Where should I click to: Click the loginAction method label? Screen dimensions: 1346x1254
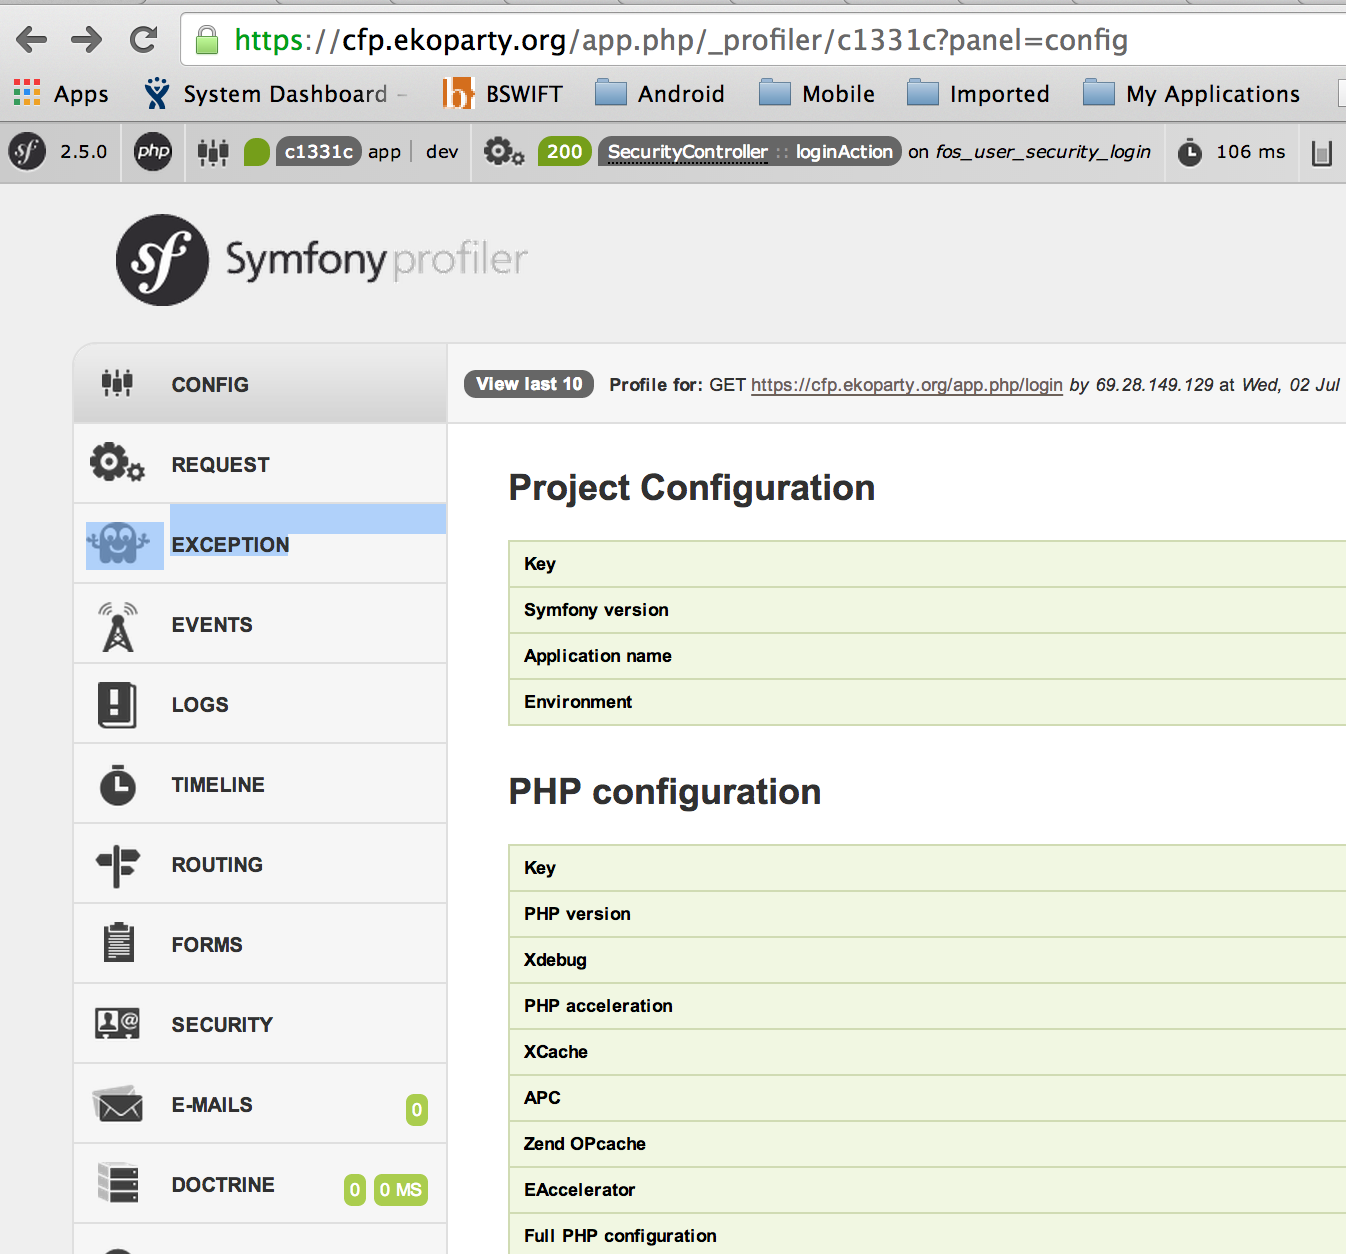pos(844,152)
